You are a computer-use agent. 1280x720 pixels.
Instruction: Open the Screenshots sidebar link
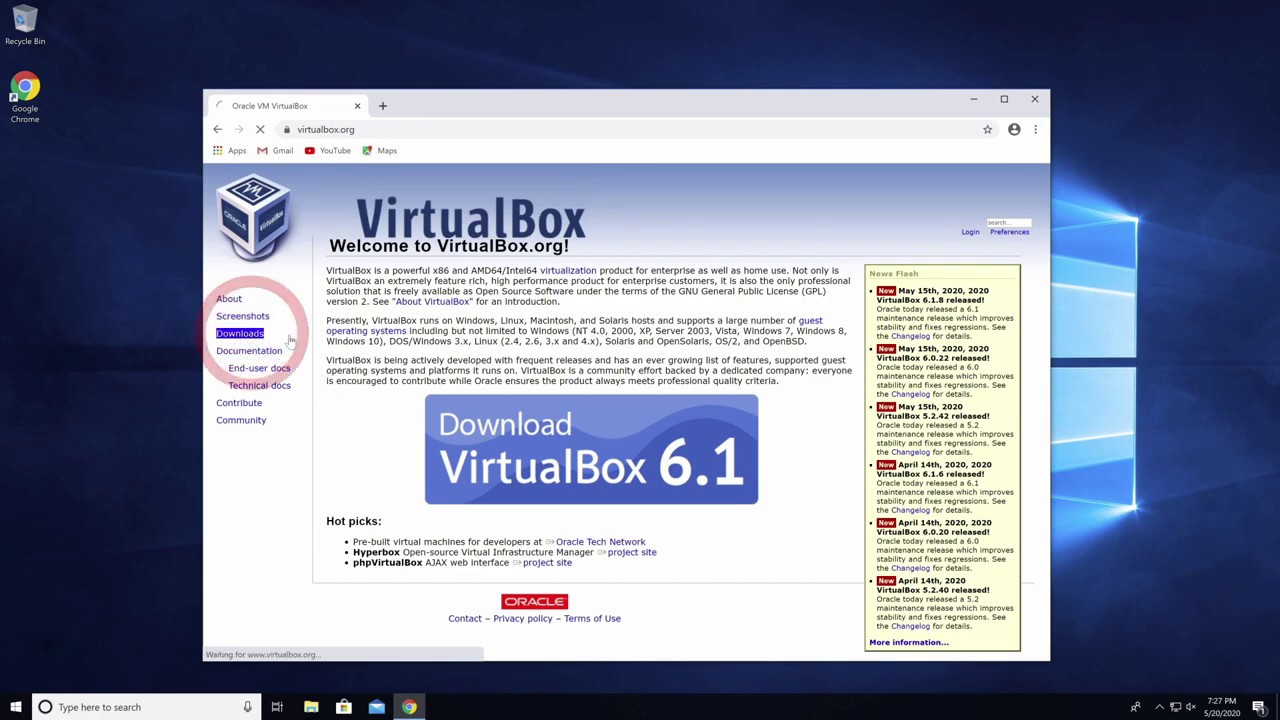tap(242, 316)
